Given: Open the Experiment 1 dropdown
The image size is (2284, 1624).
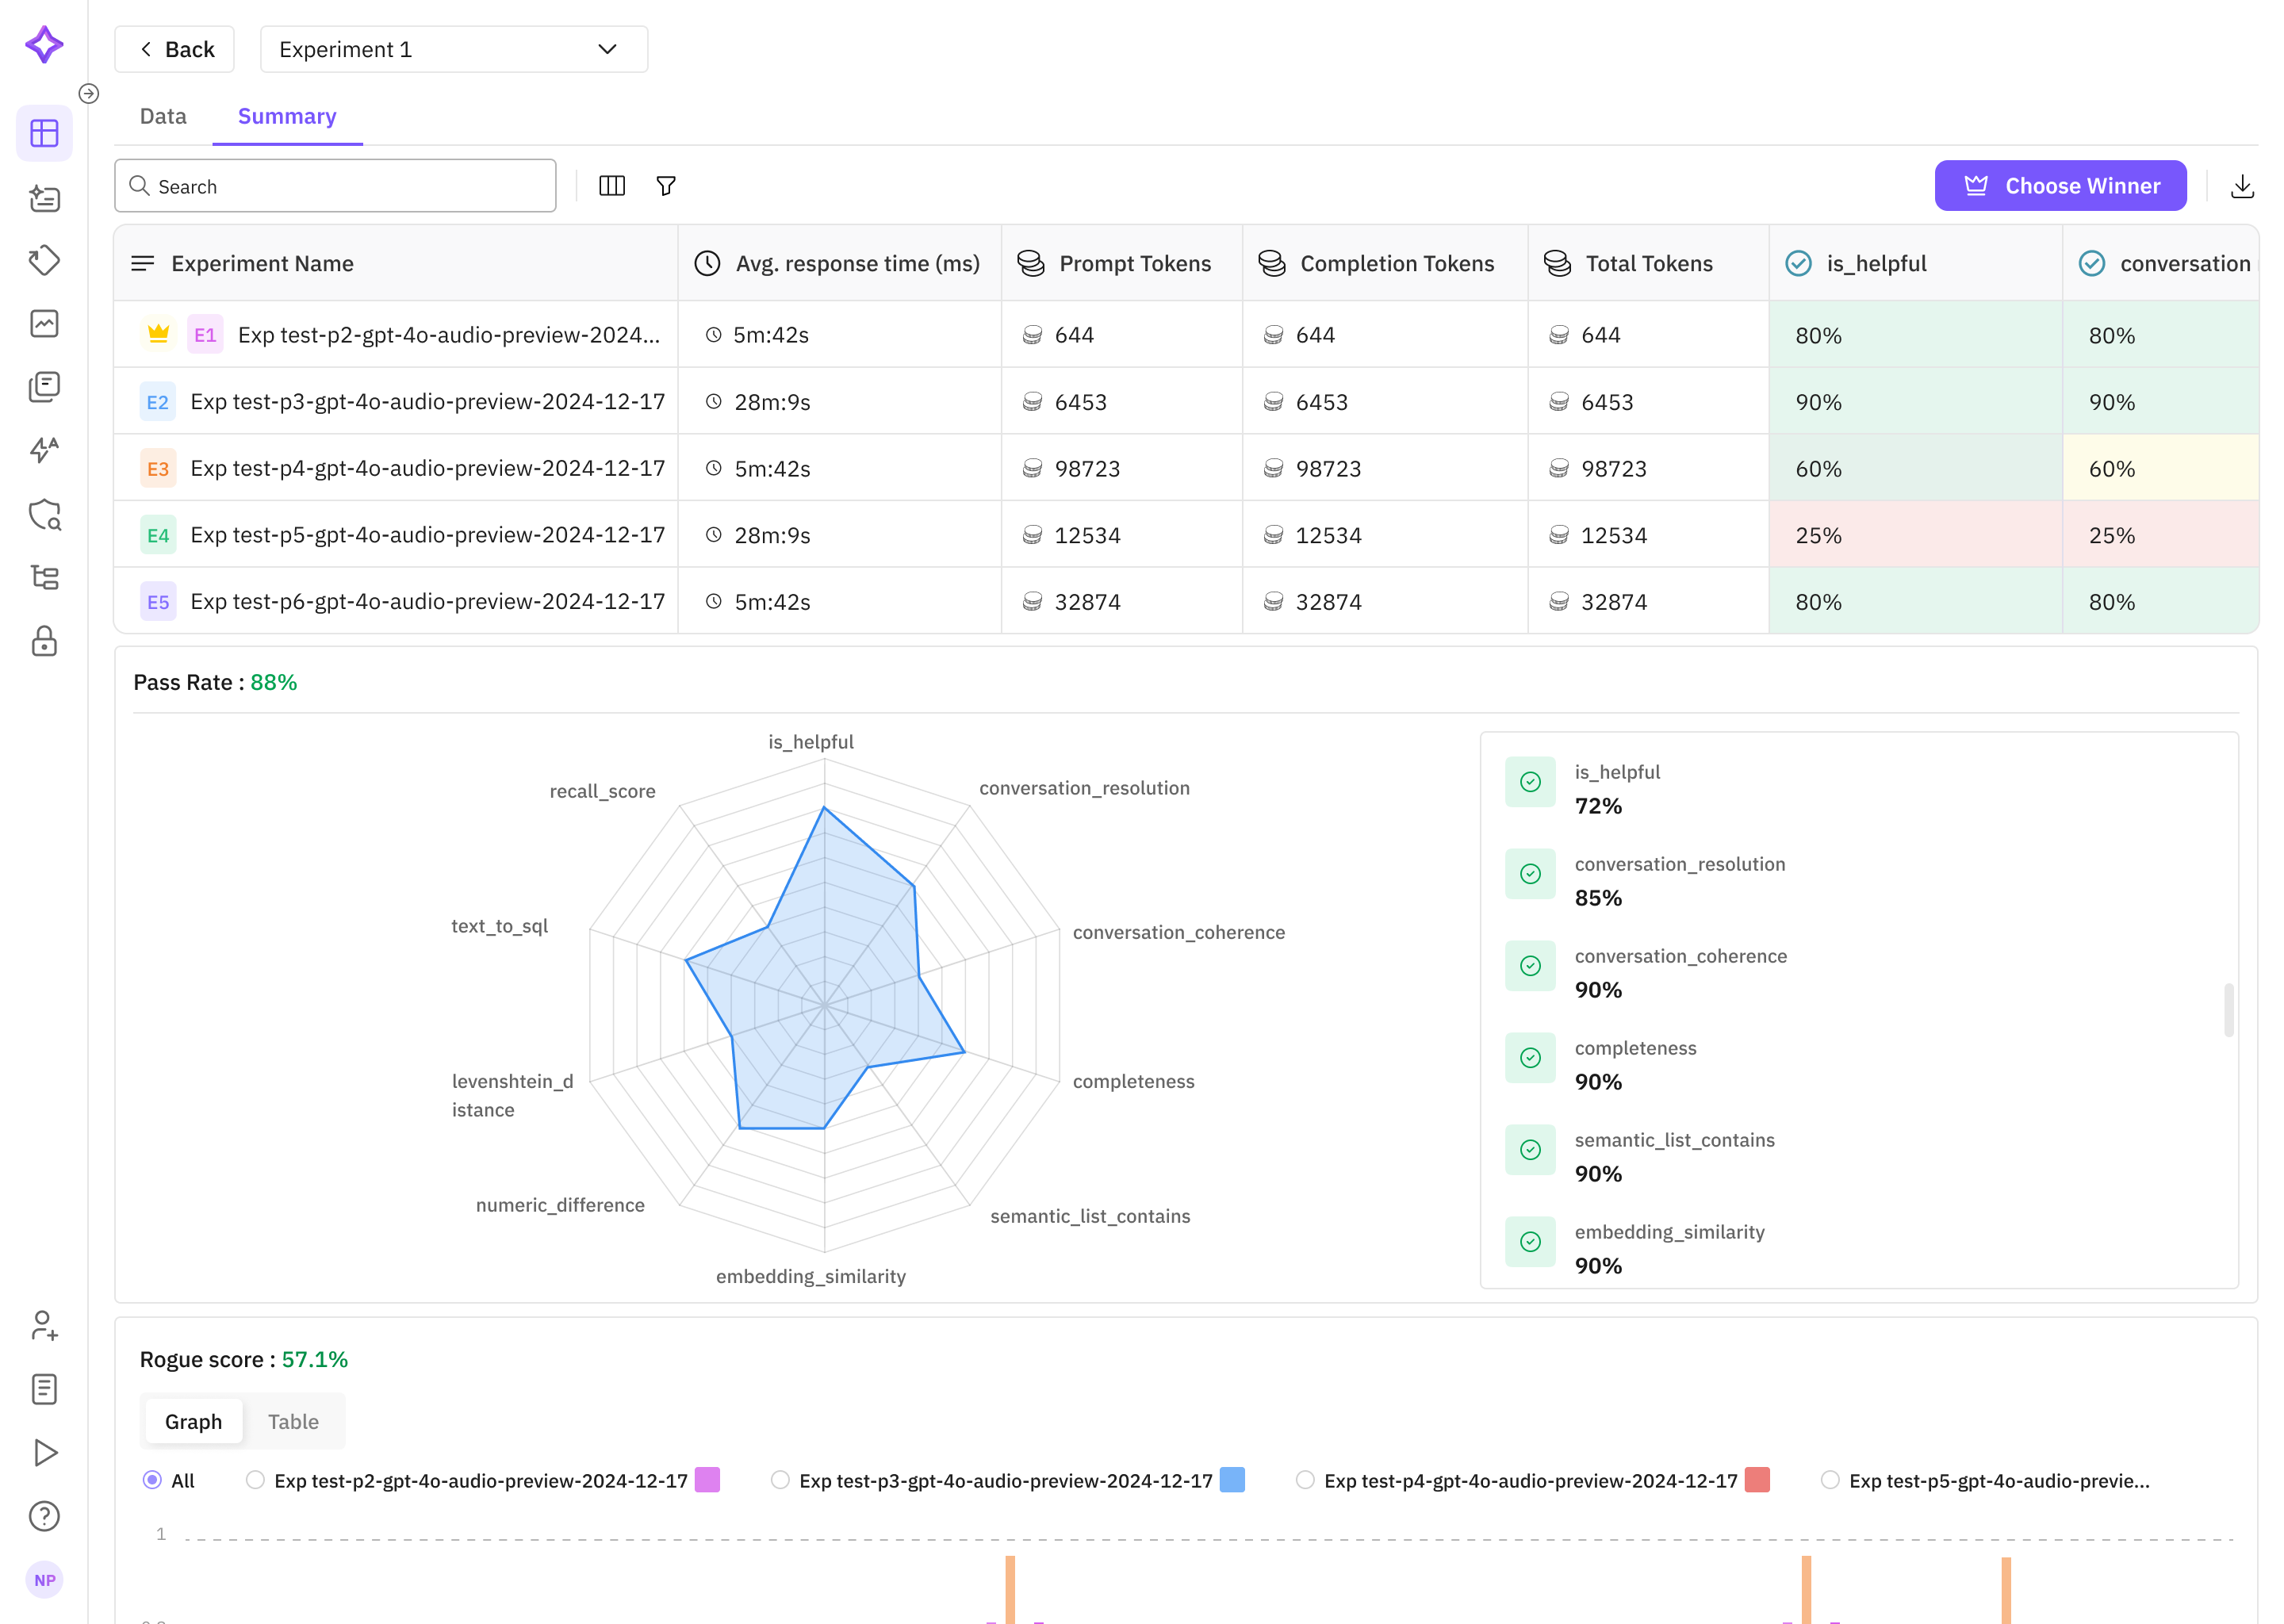Looking at the screenshot, I should pyautogui.click(x=453, y=49).
